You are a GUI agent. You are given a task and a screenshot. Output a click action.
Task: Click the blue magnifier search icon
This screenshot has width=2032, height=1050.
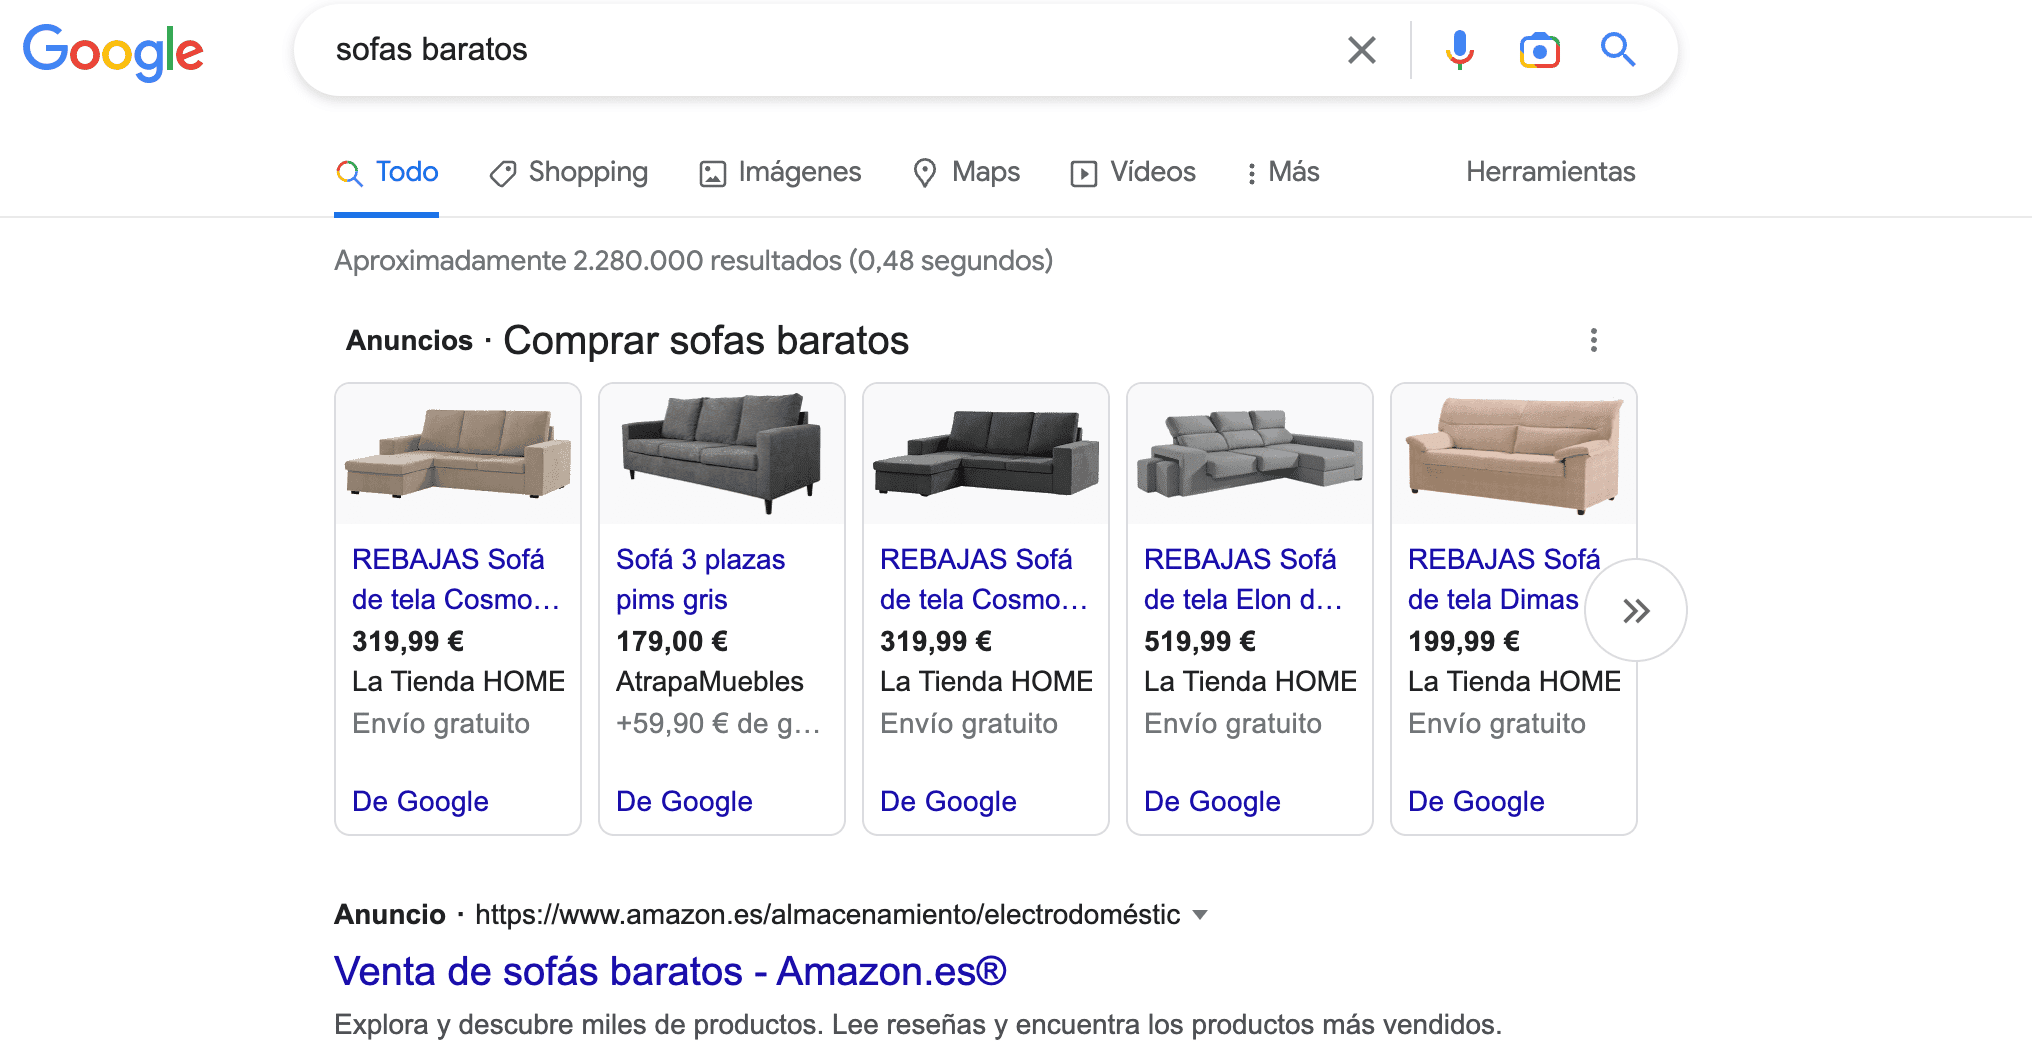(x=1617, y=49)
